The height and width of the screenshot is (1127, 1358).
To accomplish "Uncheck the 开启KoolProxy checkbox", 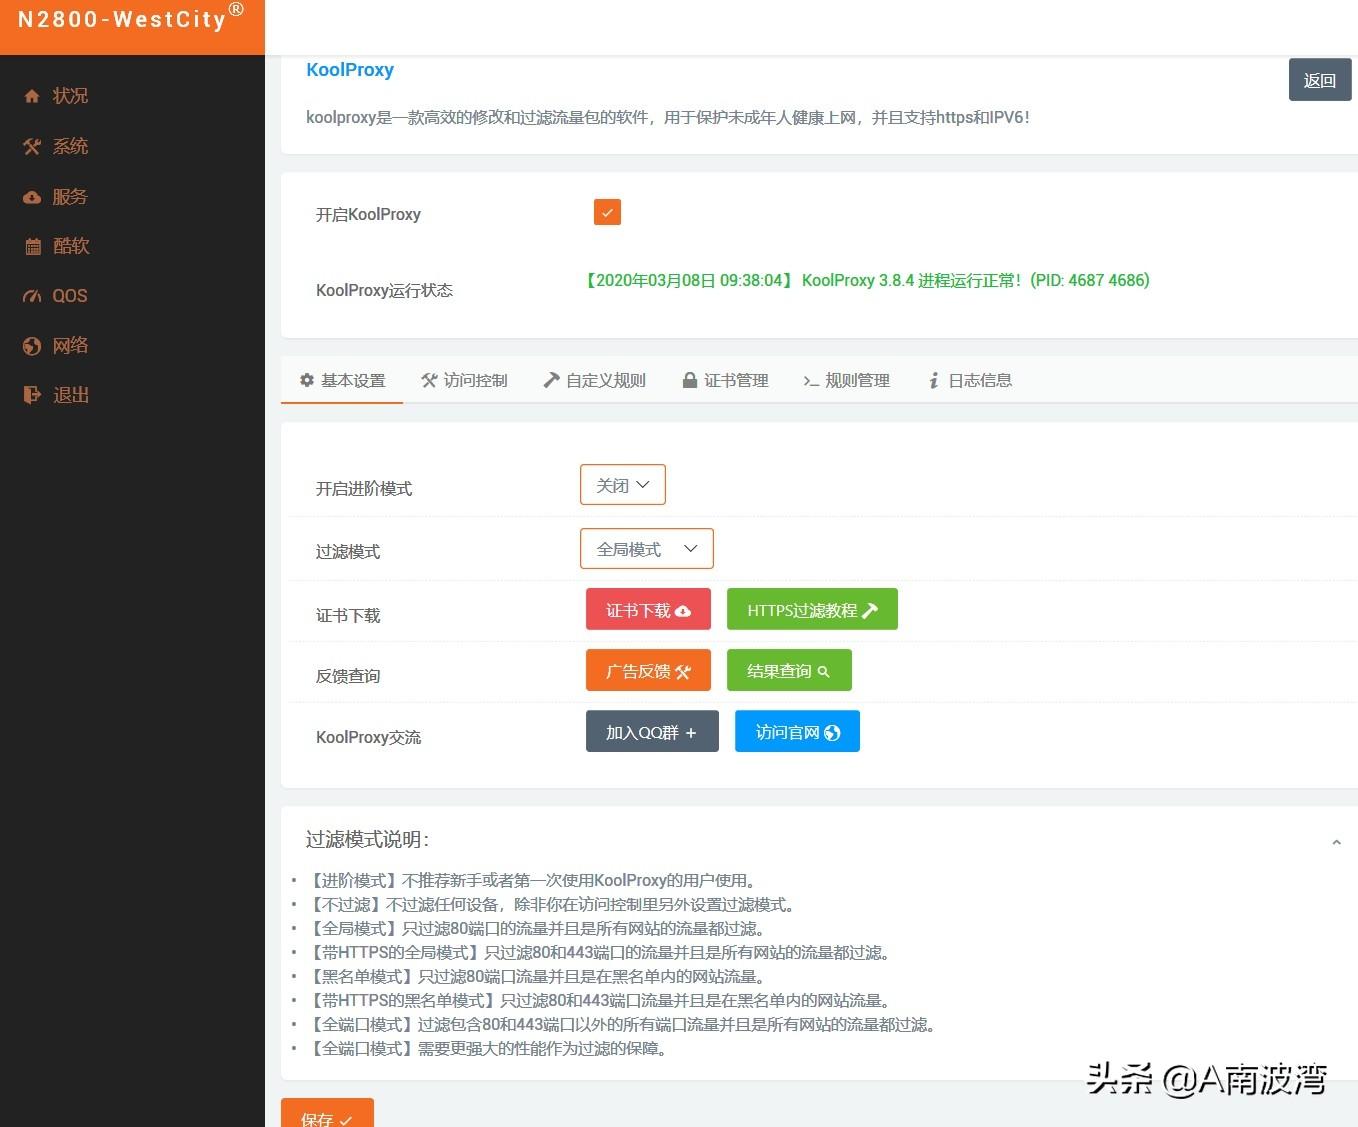I will tap(607, 212).
